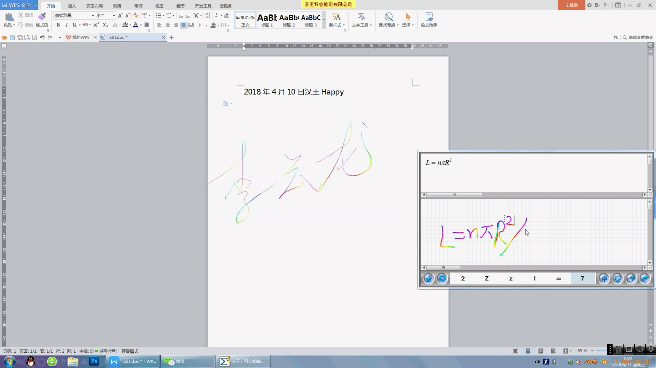Select the Format Painter brush icon
This screenshot has height=368, width=656.
pyautogui.click(x=42, y=17)
